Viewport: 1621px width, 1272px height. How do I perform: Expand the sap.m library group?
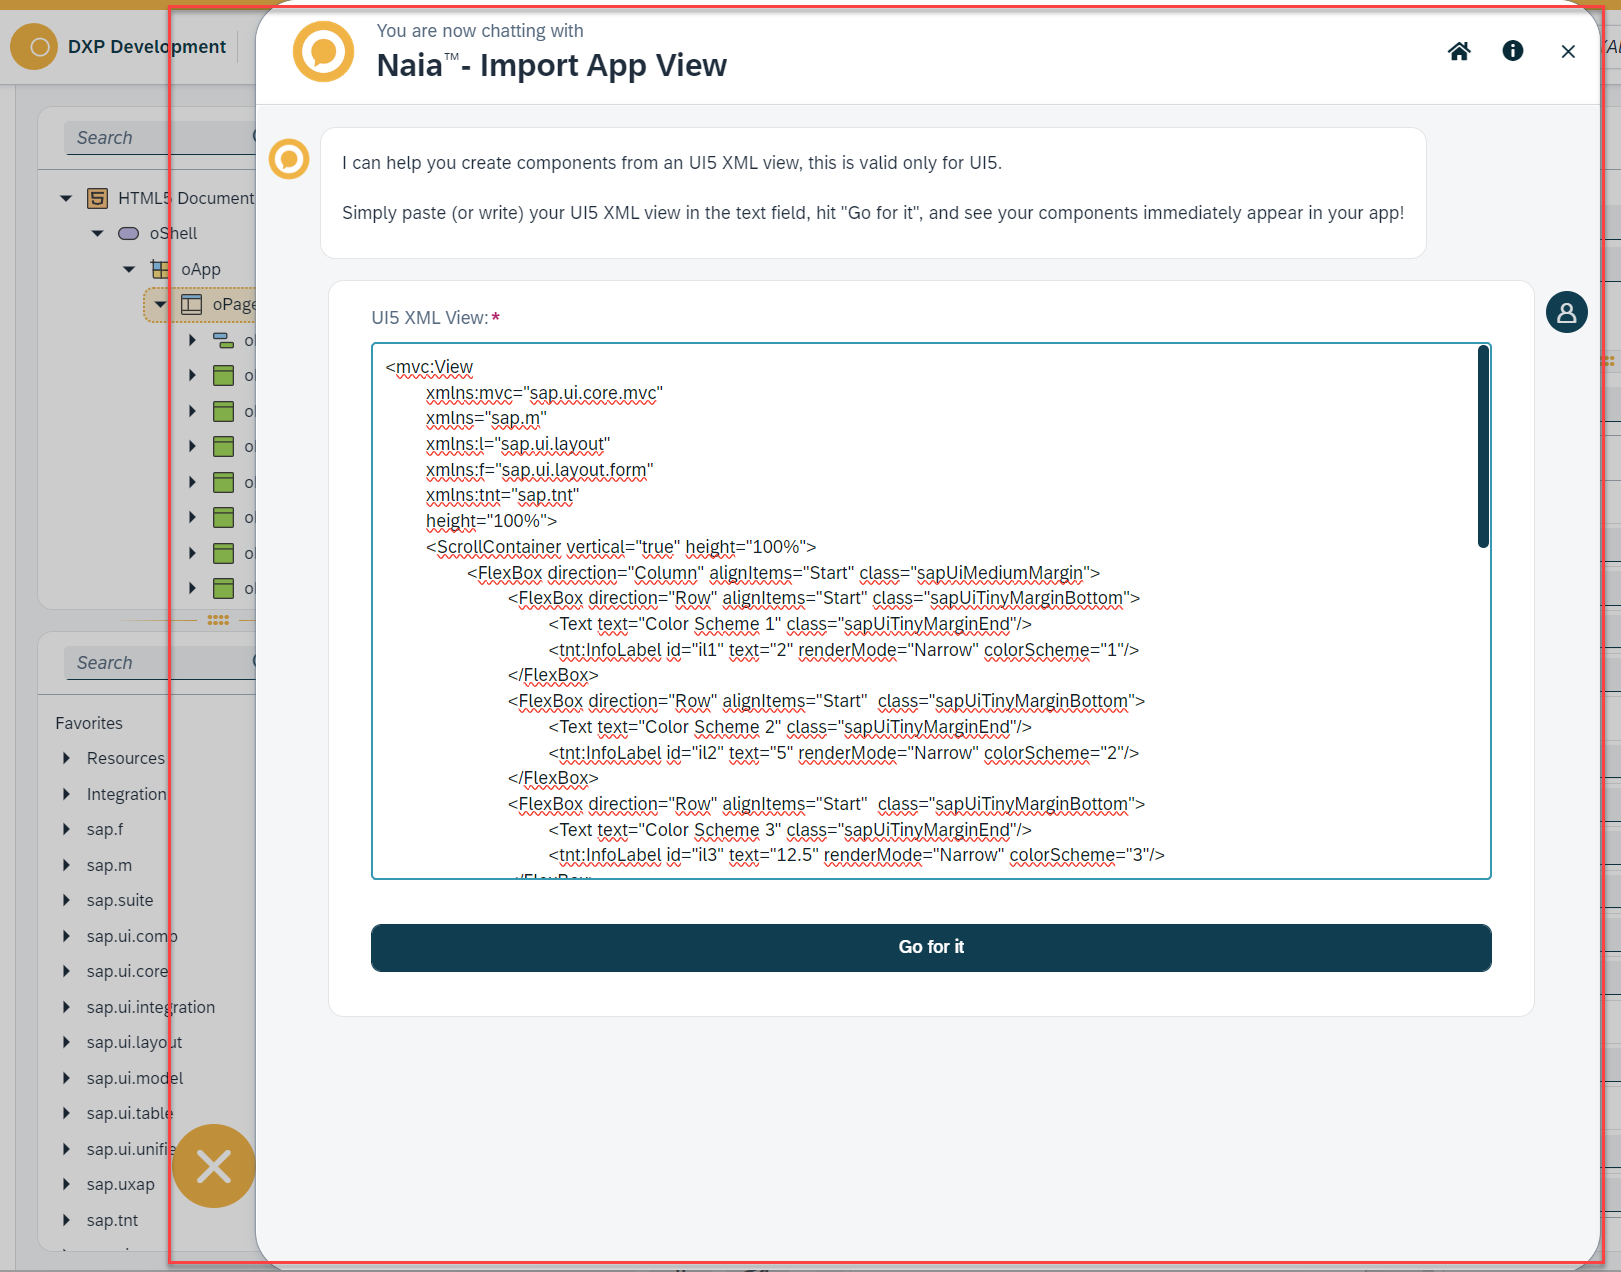click(x=66, y=865)
